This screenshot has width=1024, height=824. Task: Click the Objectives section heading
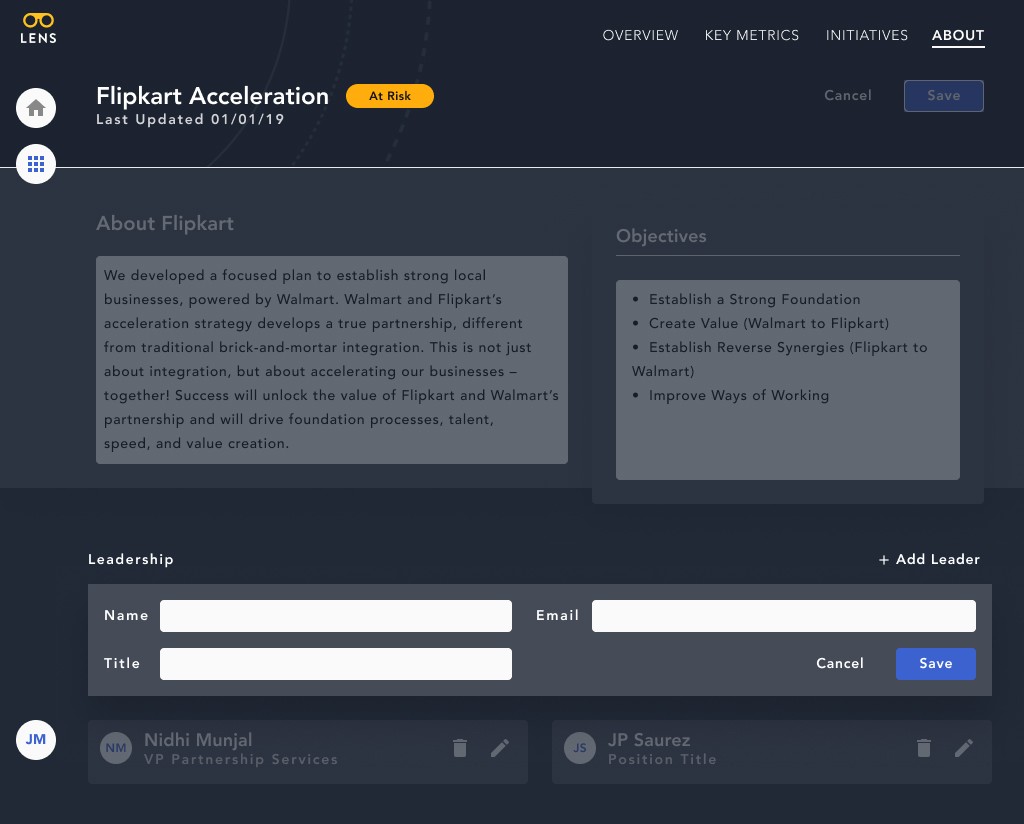[661, 236]
